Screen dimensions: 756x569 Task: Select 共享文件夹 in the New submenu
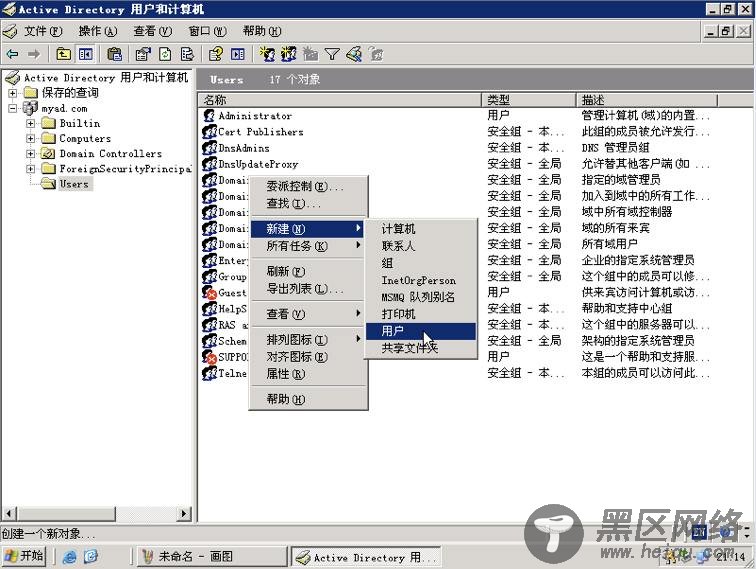(421, 348)
